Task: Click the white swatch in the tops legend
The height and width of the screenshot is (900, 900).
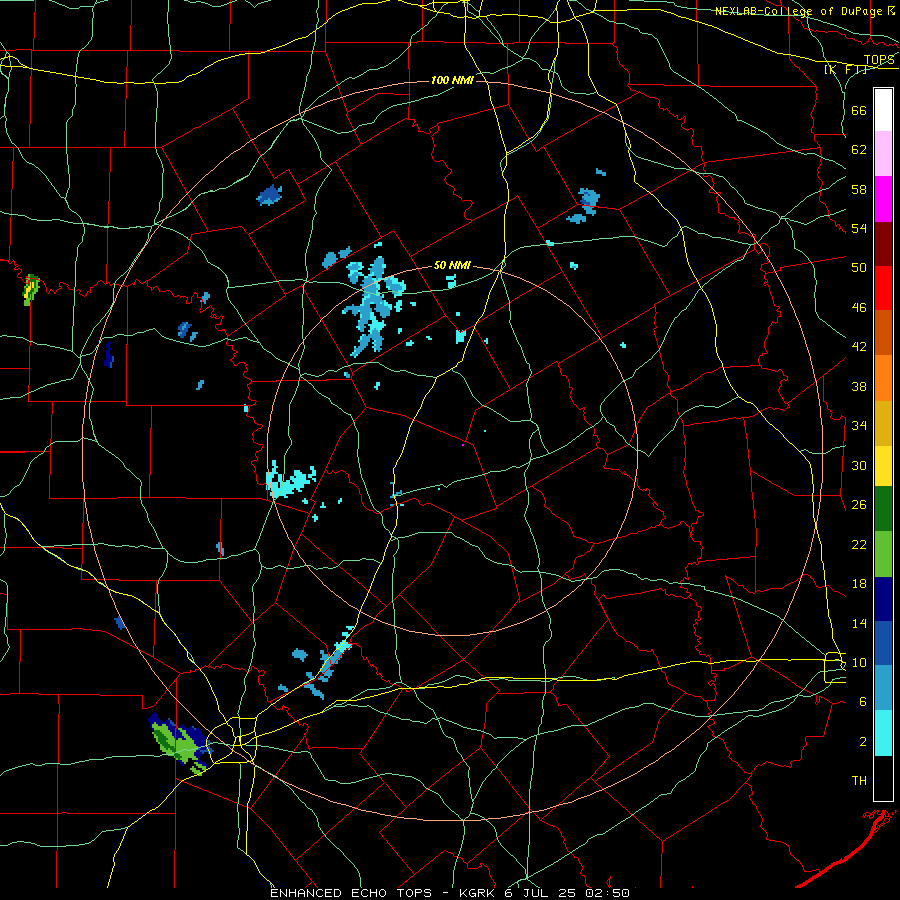Action: 883,110
